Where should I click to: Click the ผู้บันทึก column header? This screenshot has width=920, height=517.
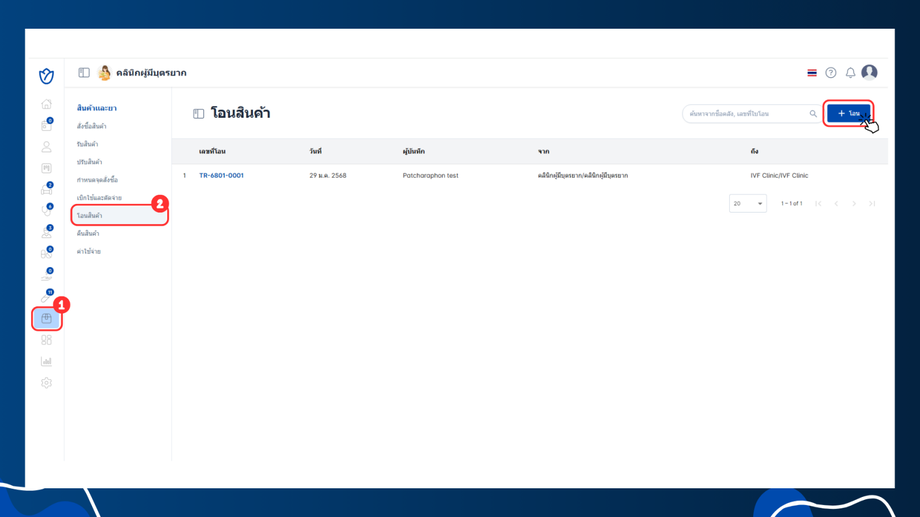(414, 151)
